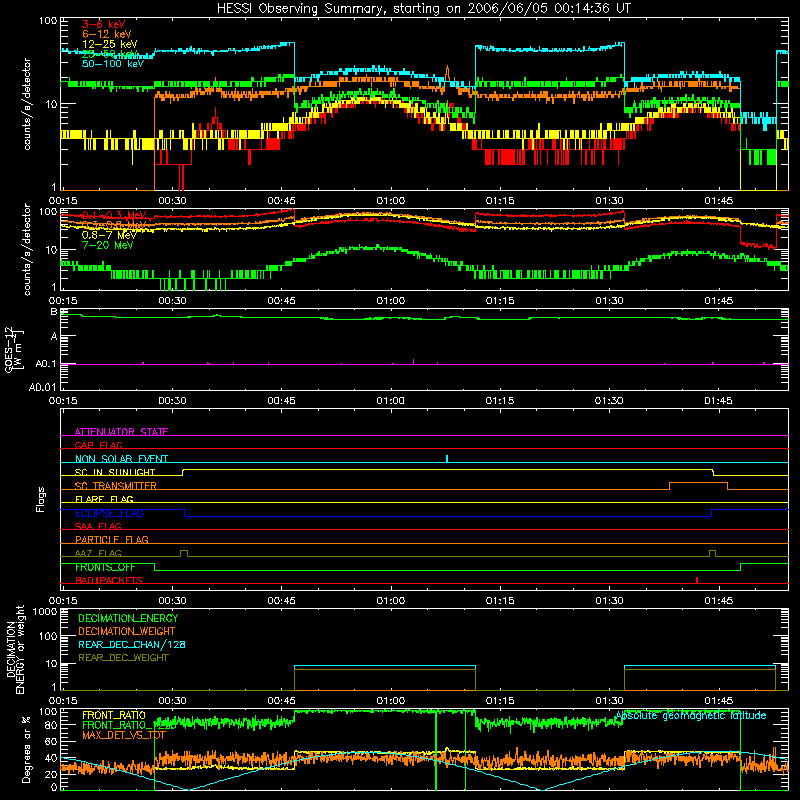Select the DECIMATION_WEIGHT legend label
Image resolution: width=800 pixels, height=800 pixels.
click(127, 631)
